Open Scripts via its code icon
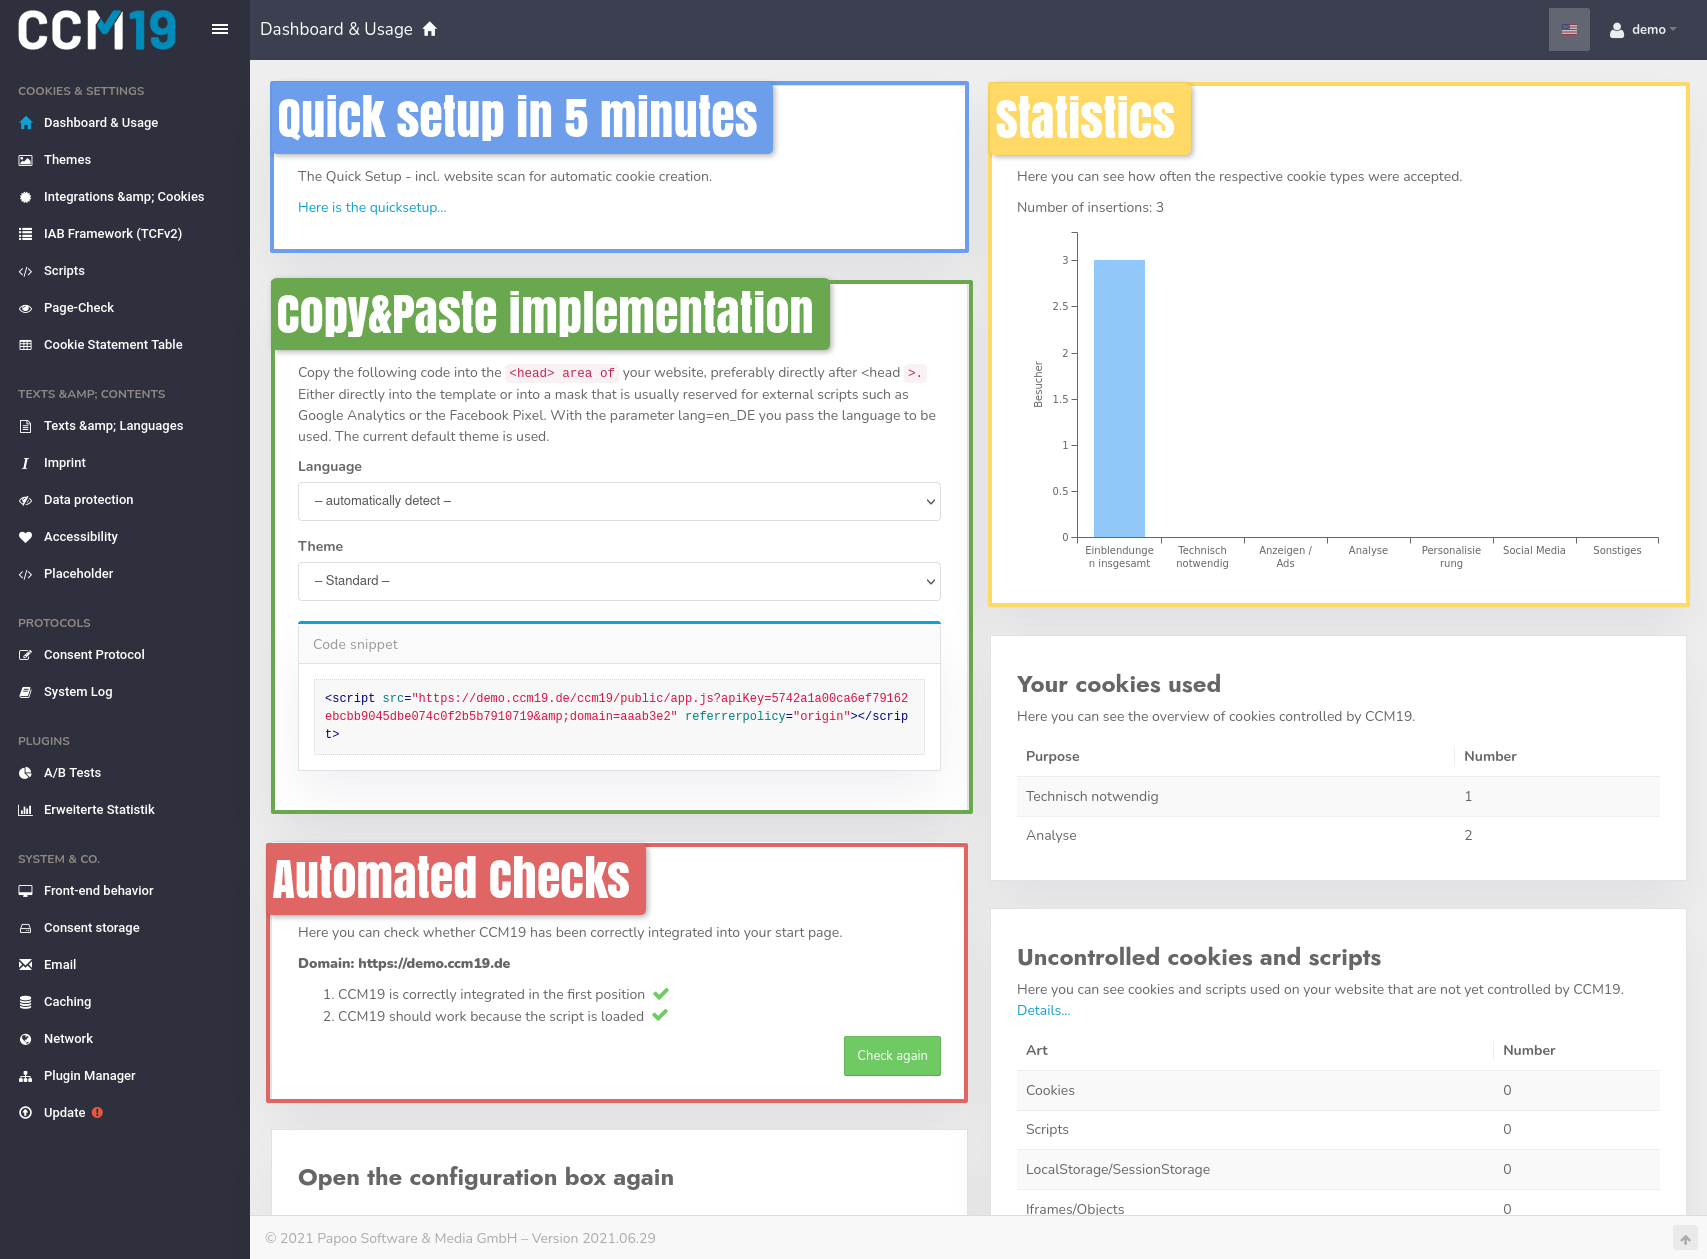The height and width of the screenshot is (1259, 1707). [x=25, y=270]
